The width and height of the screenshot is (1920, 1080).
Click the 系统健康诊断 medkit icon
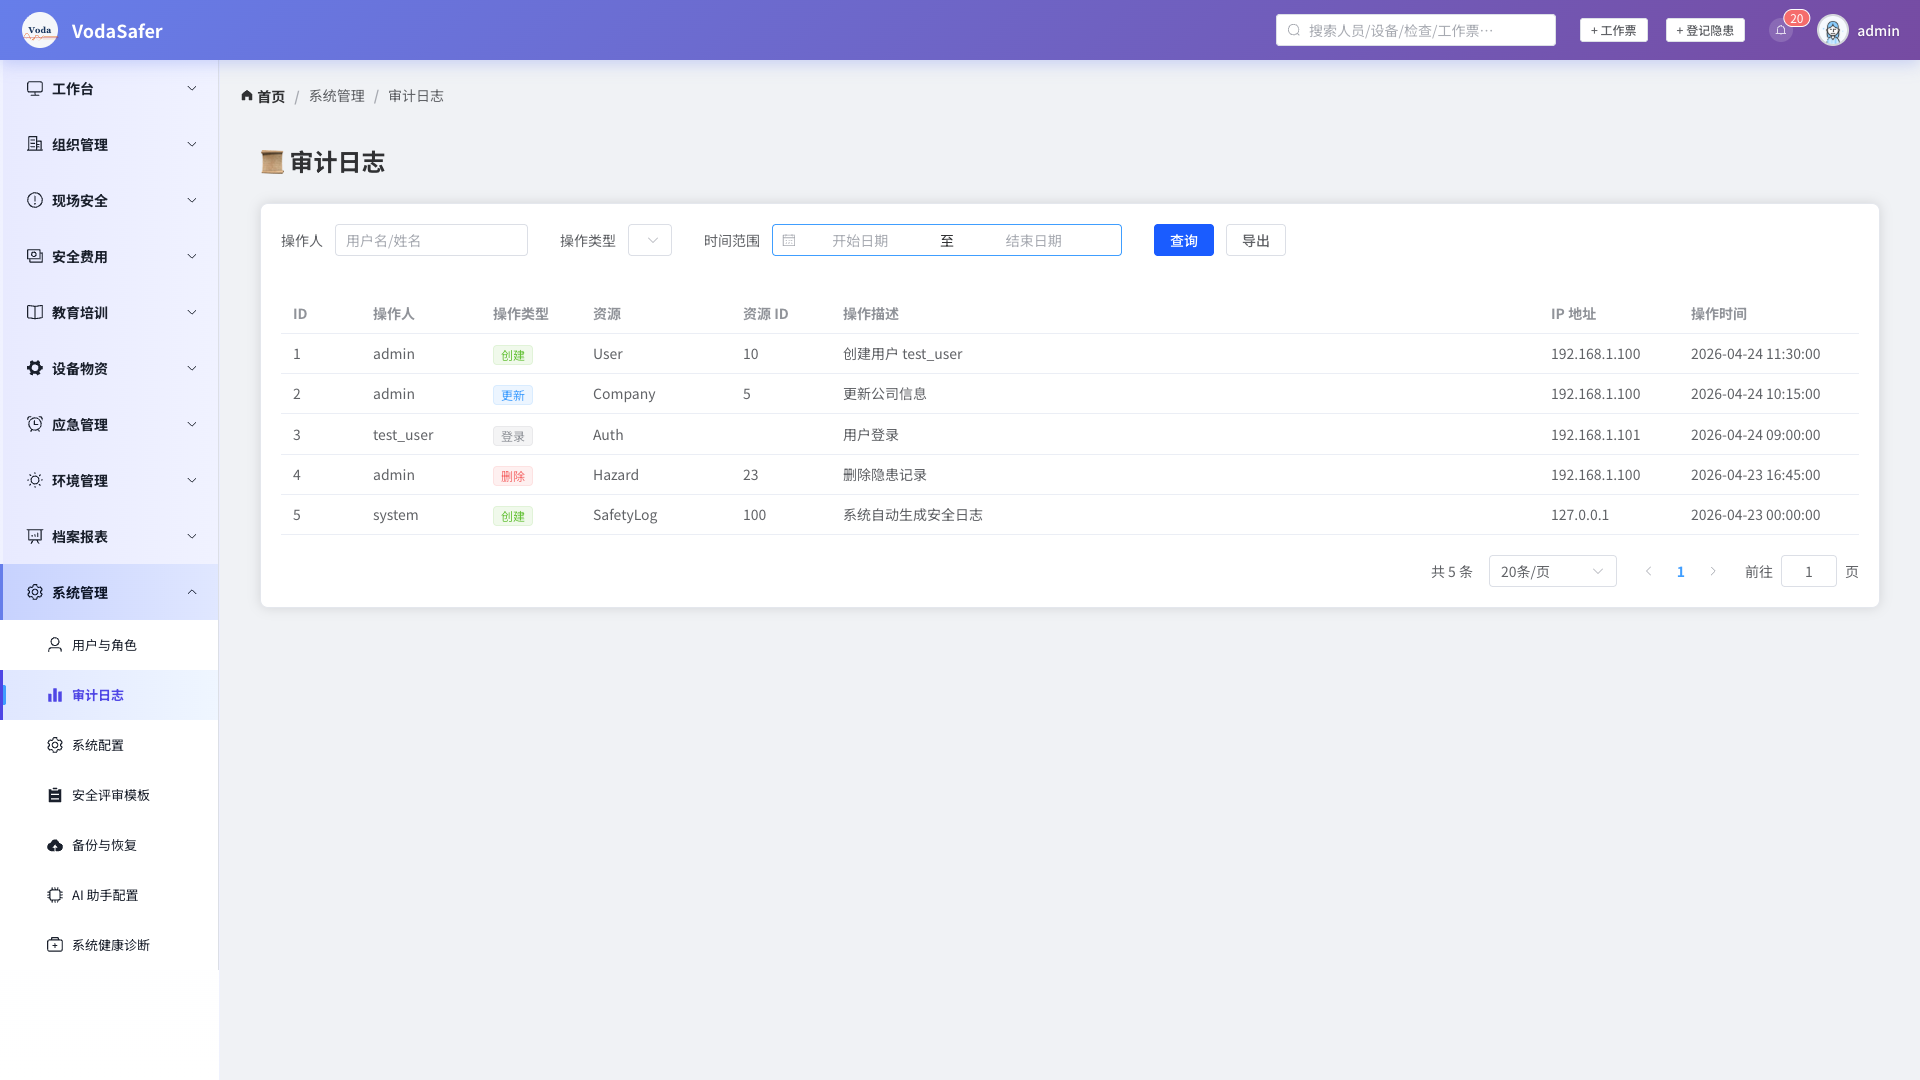point(55,945)
